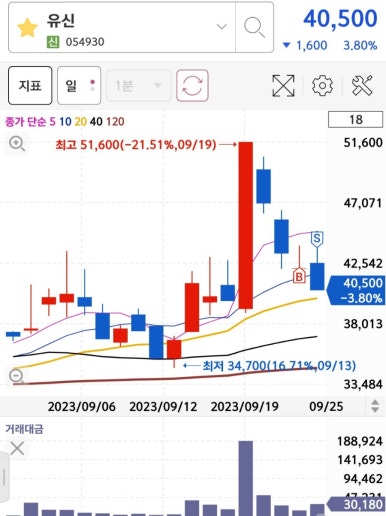386x516 pixels.
Task: Open the chart tools wrench icon
Action: point(362,86)
